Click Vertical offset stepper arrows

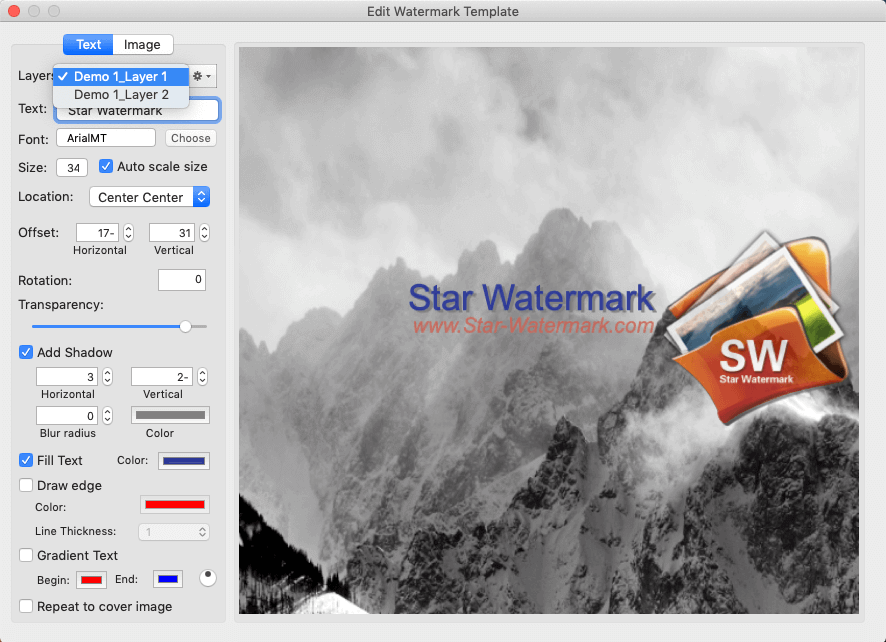coord(205,233)
